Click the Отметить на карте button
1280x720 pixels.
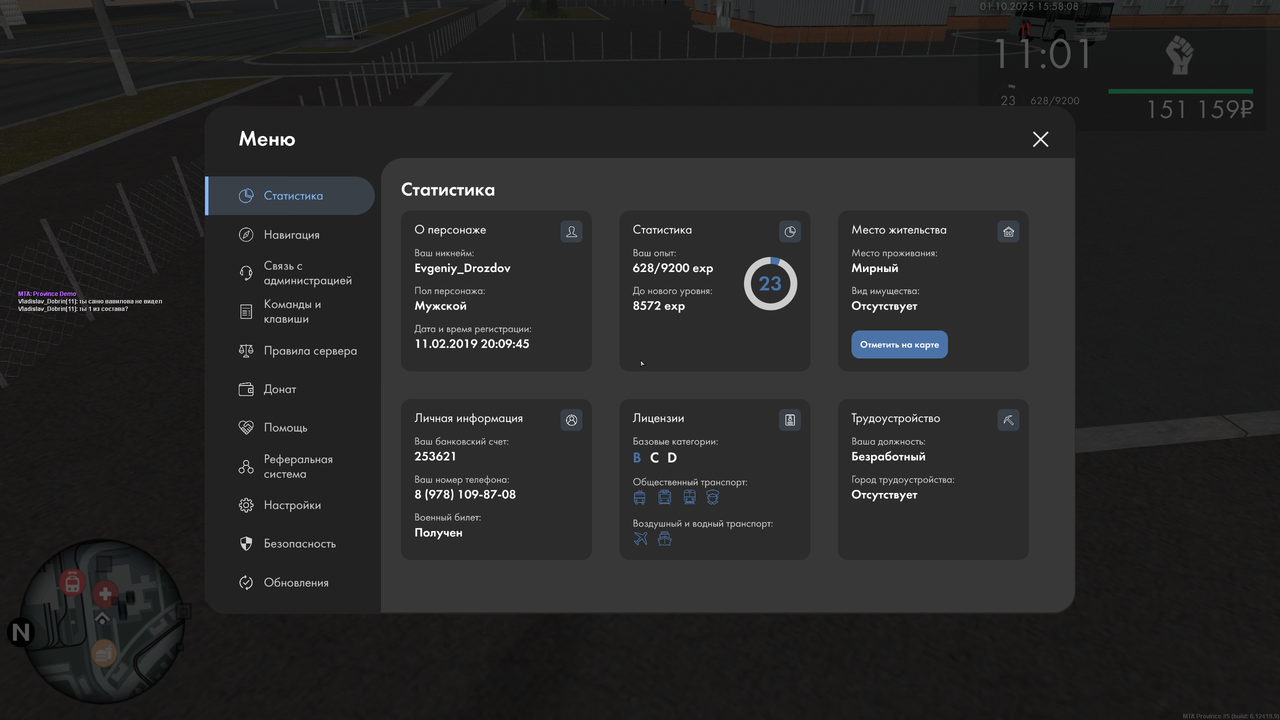click(899, 345)
